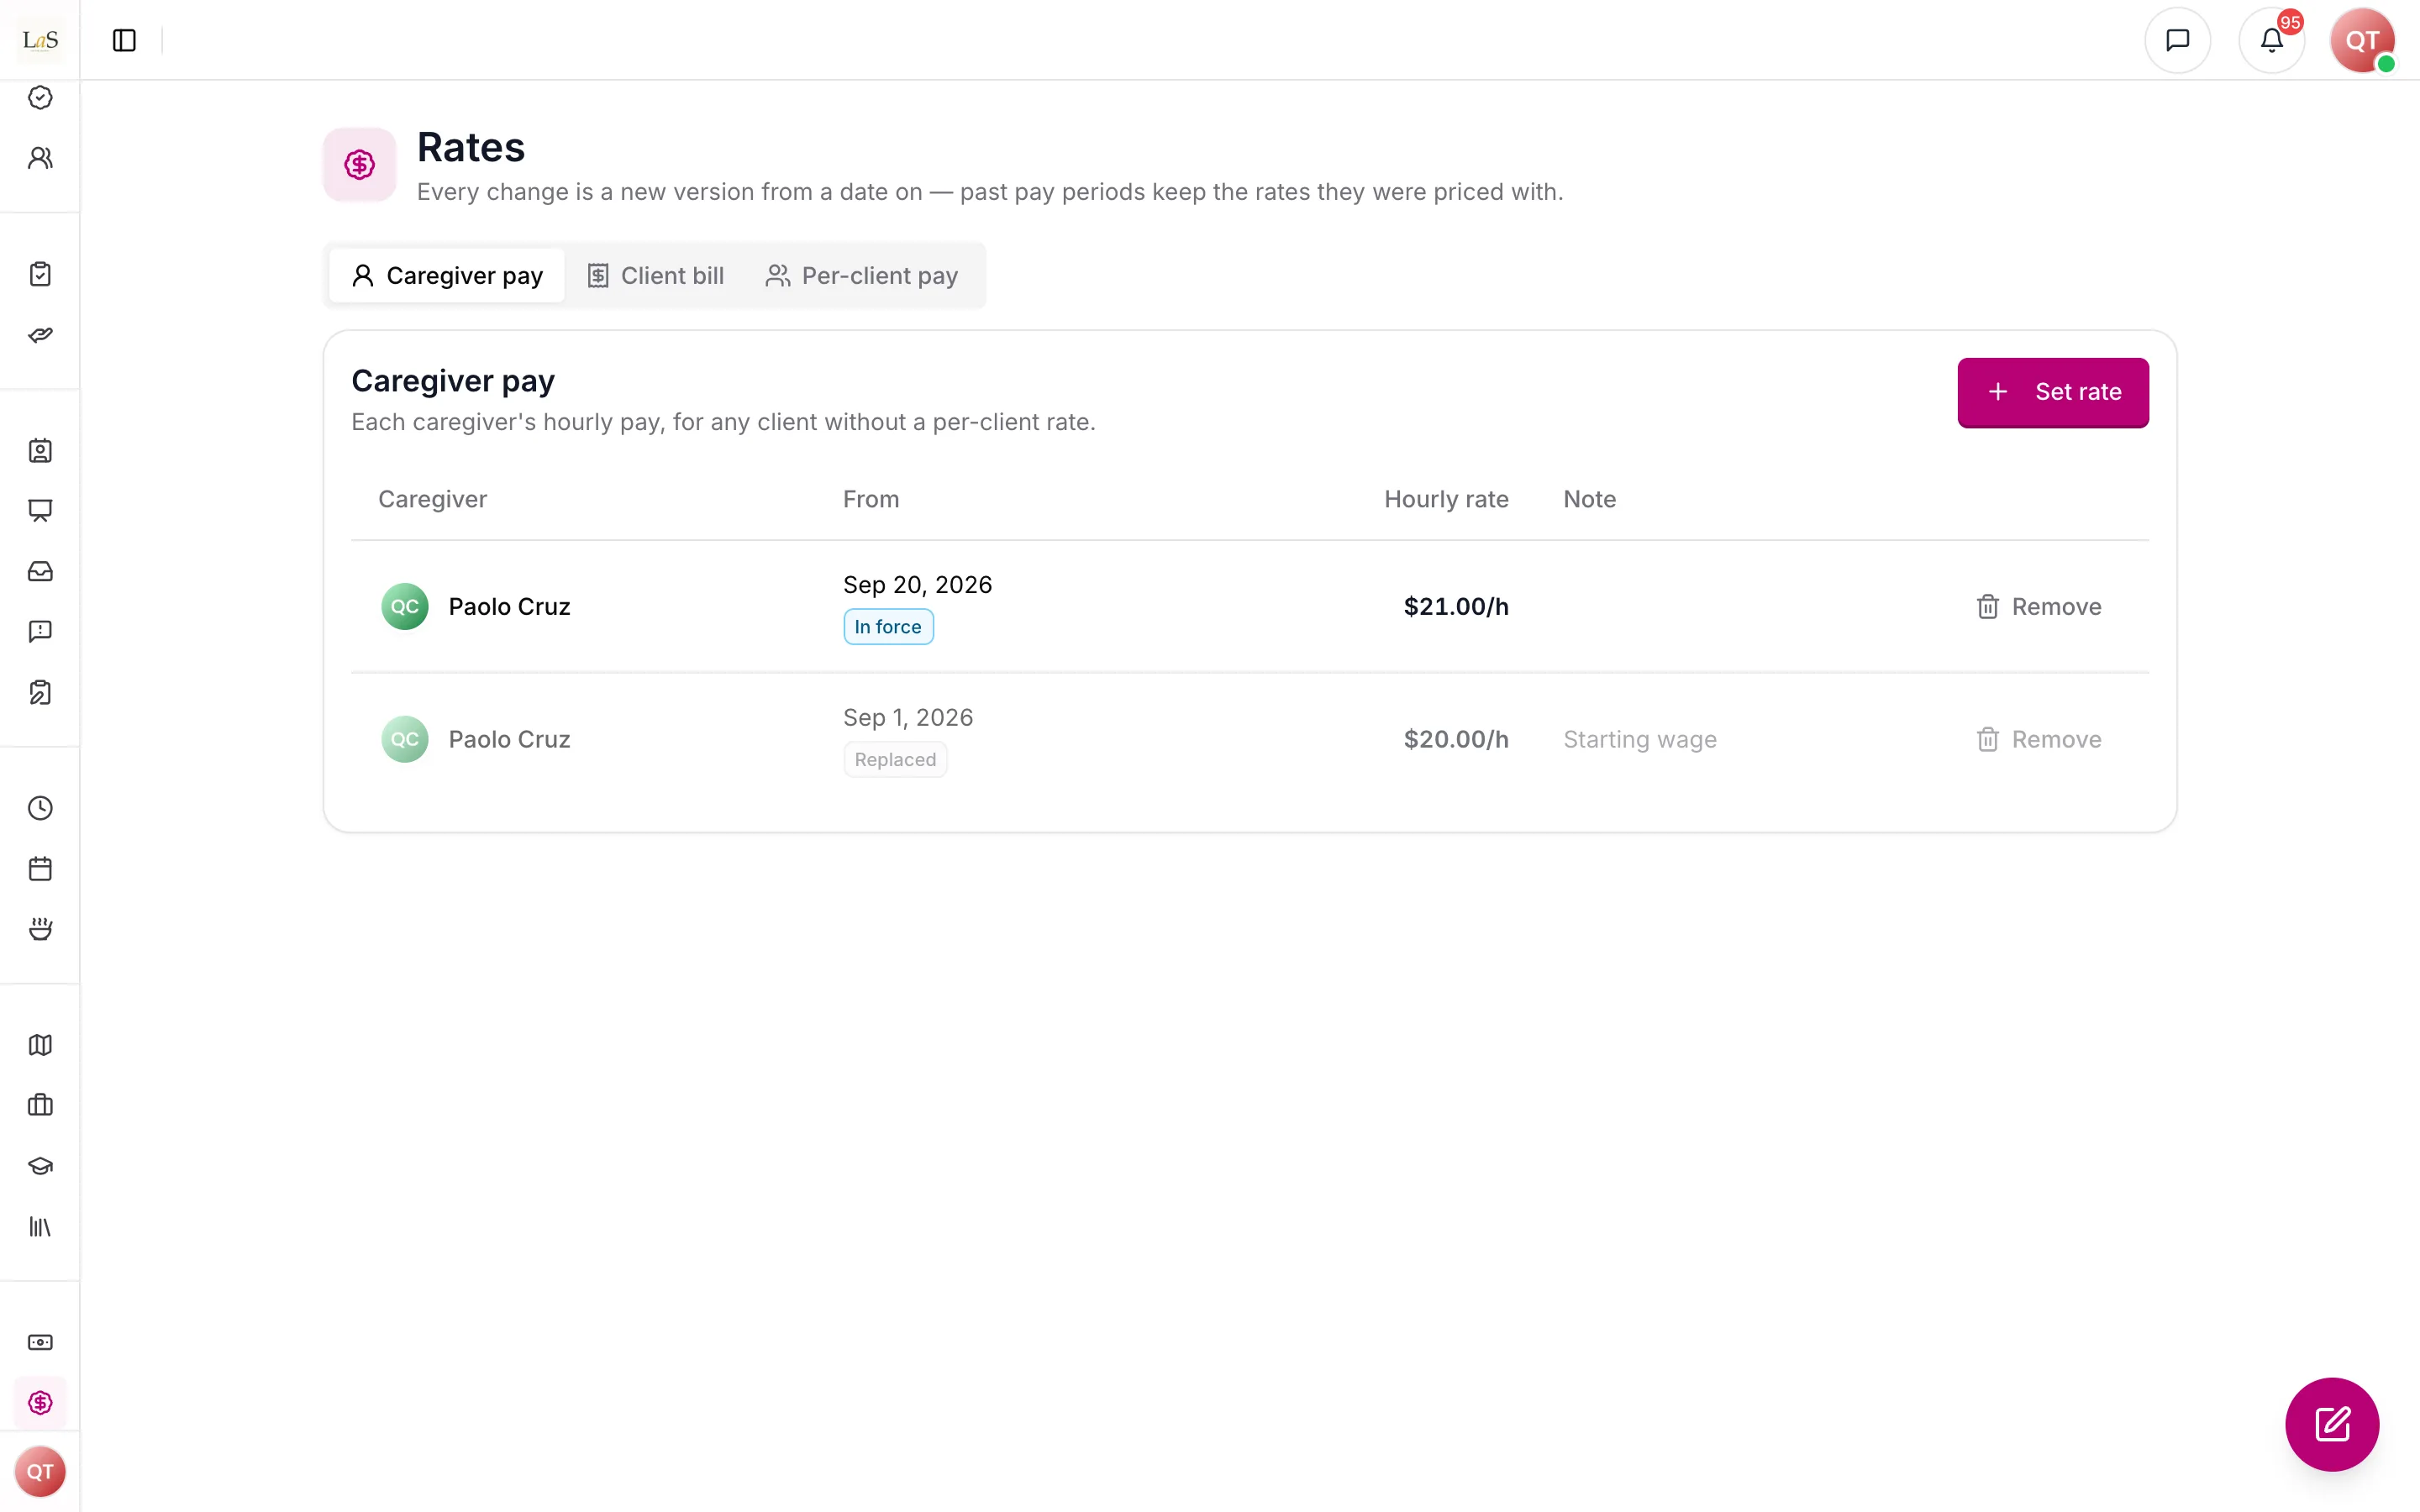This screenshot has width=2420, height=1512.
Task: Open the highlighted rates dollar sidebar icon
Action: tap(40, 1403)
